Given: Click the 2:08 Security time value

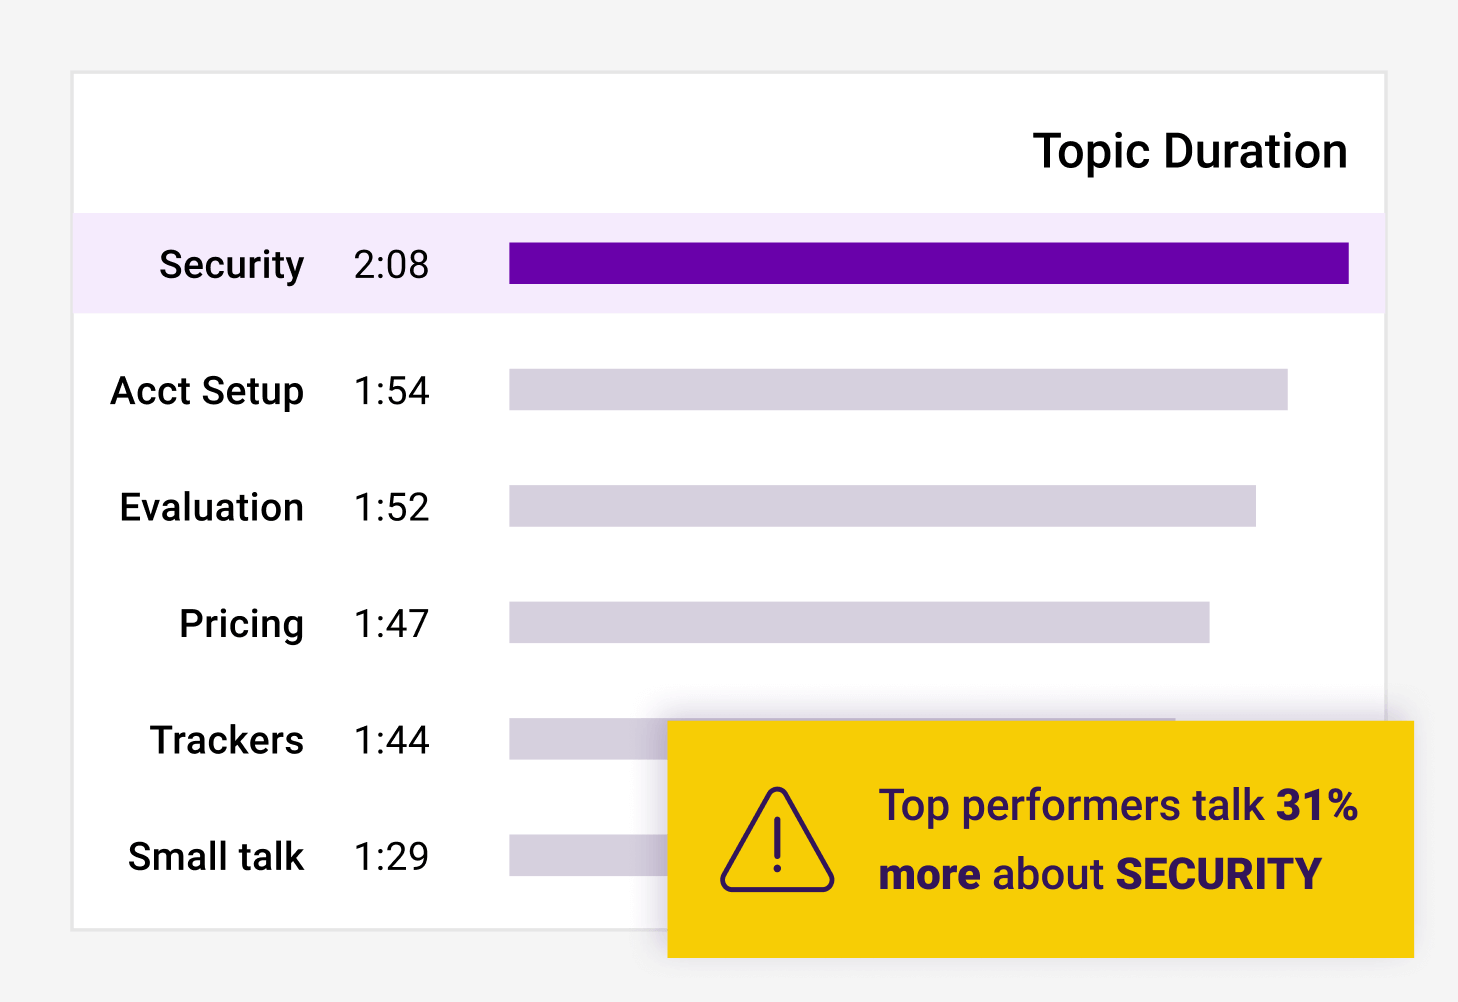Looking at the screenshot, I should pyautogui.click(x=391, y=265).
